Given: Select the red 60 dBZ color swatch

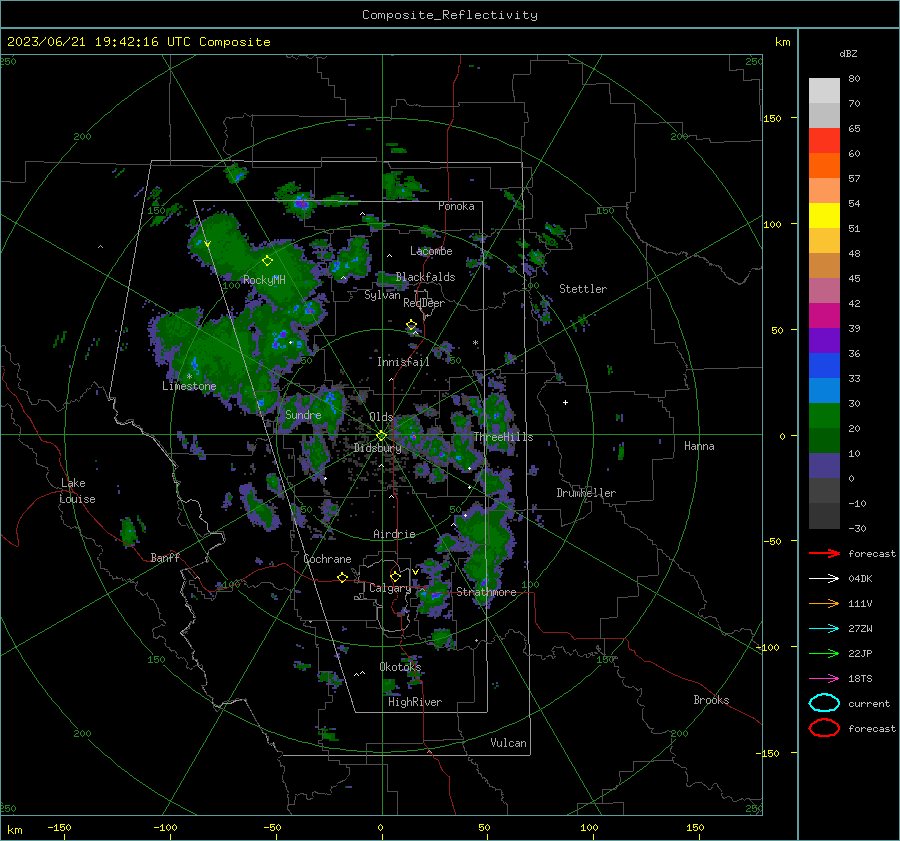Looking at the screenshot, I should [x=824, y=141].
